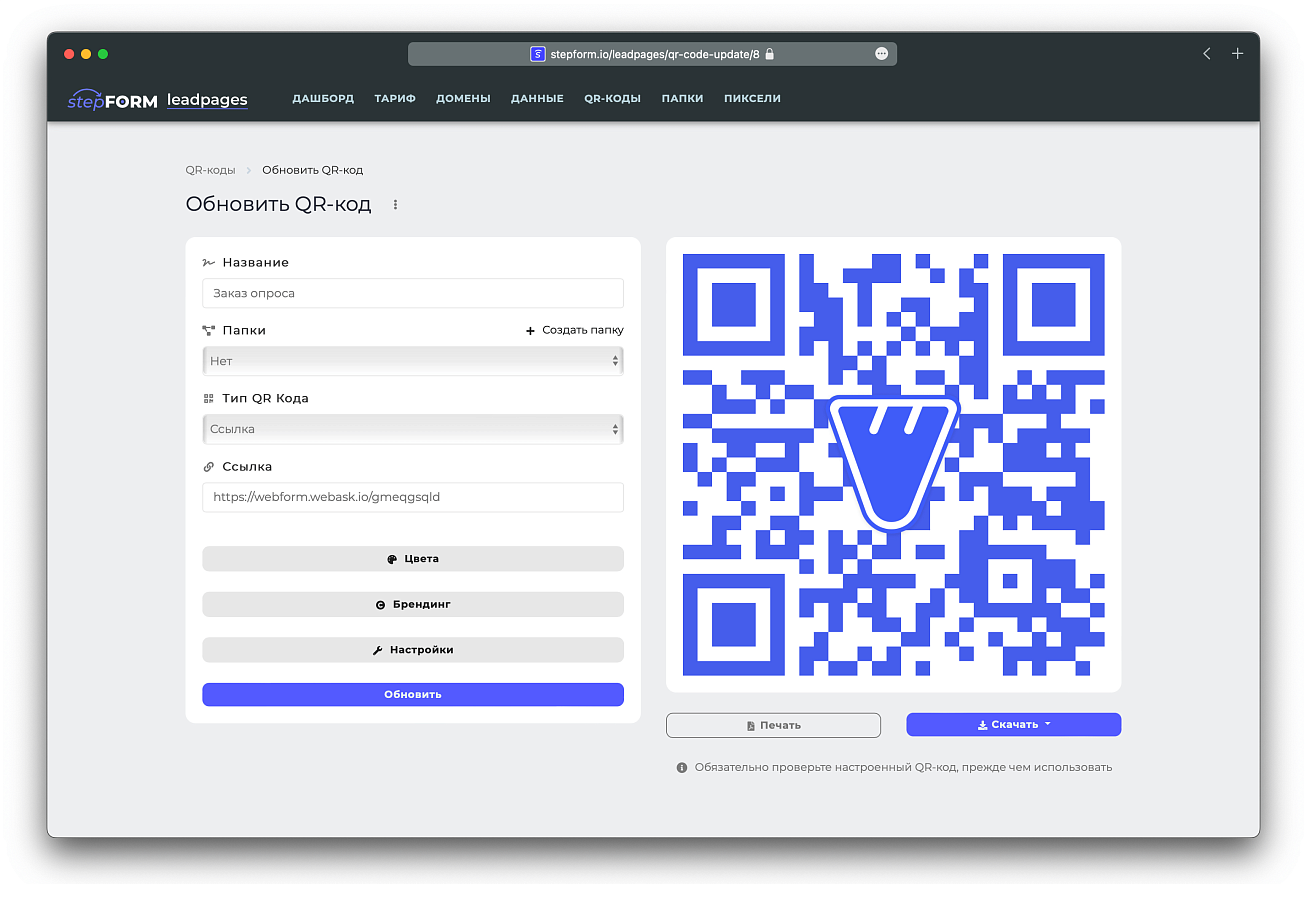Viewport: 1307px width, 900px height.
Task: Open the three-dot menu beside Обновить QR-код title
Action: [395, 205]
